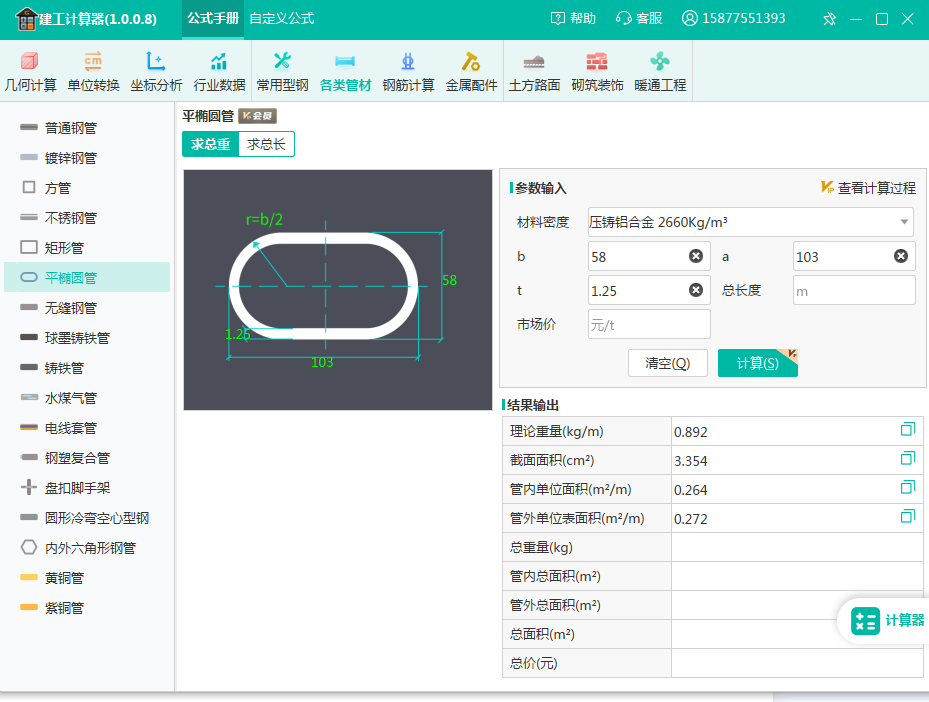This screenshot has width=929, height=702.
Task: Select 无缝钢管 in the sidebar
Action: (87, 308)
